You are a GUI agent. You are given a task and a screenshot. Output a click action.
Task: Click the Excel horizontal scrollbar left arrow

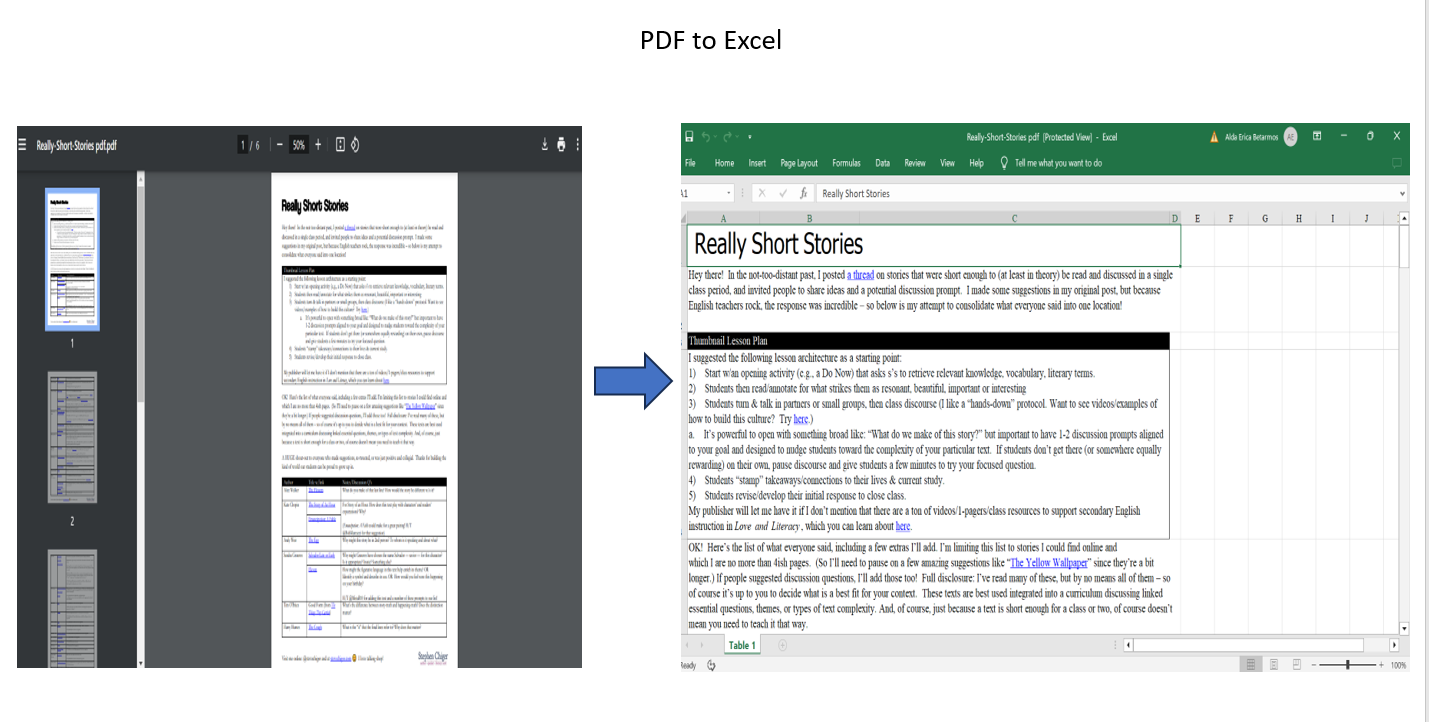click(x=1129, y=646)
